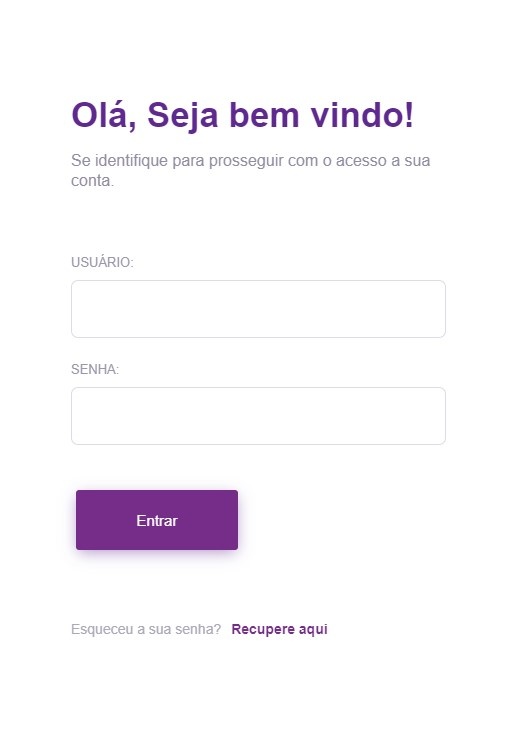Place cursor in the password text box
This screenshot has height=732, width=515.
[258, 416]
